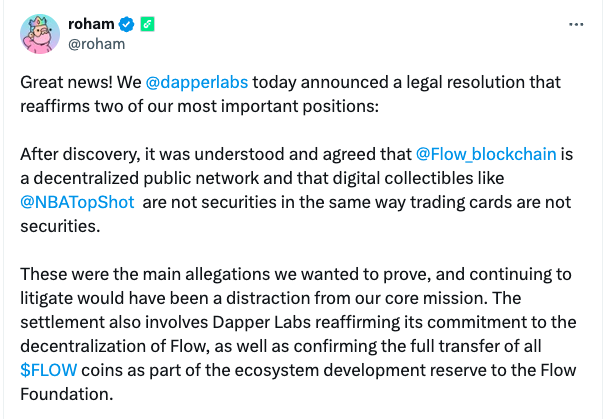
Task: Open the @Flow_blockchain mention link
Action: pos(486,154)
